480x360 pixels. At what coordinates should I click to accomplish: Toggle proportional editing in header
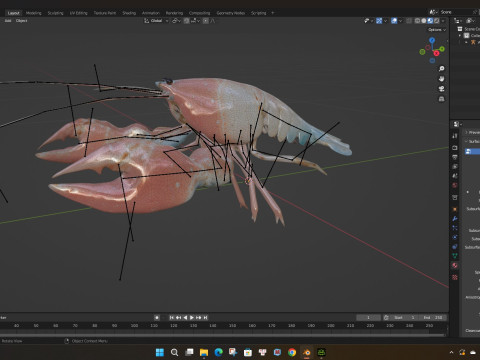pyautogui.click(x=206, y=21)
